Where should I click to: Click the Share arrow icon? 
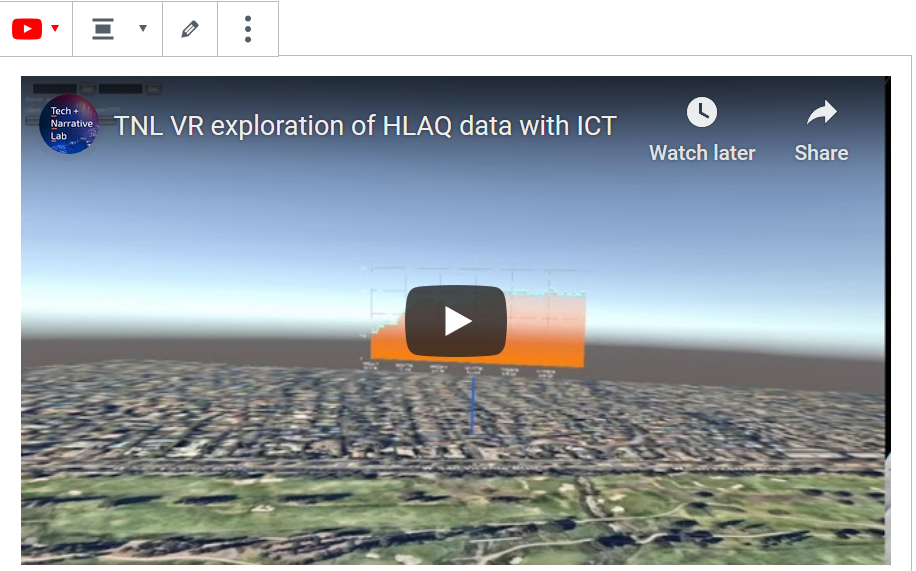(x=821, y=113)
